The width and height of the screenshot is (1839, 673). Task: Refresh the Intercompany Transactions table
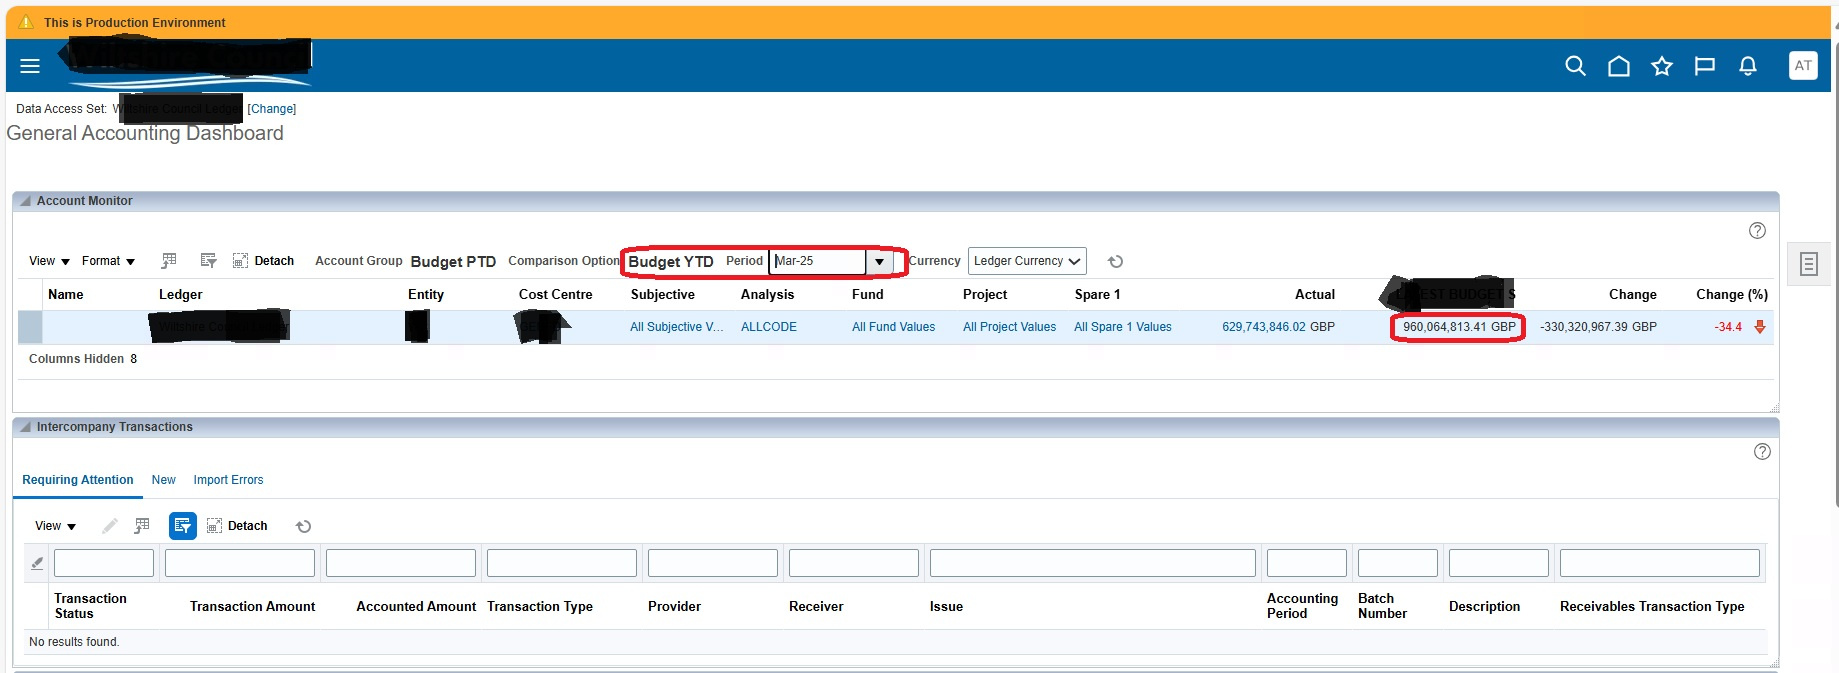(x=304, y=526)
